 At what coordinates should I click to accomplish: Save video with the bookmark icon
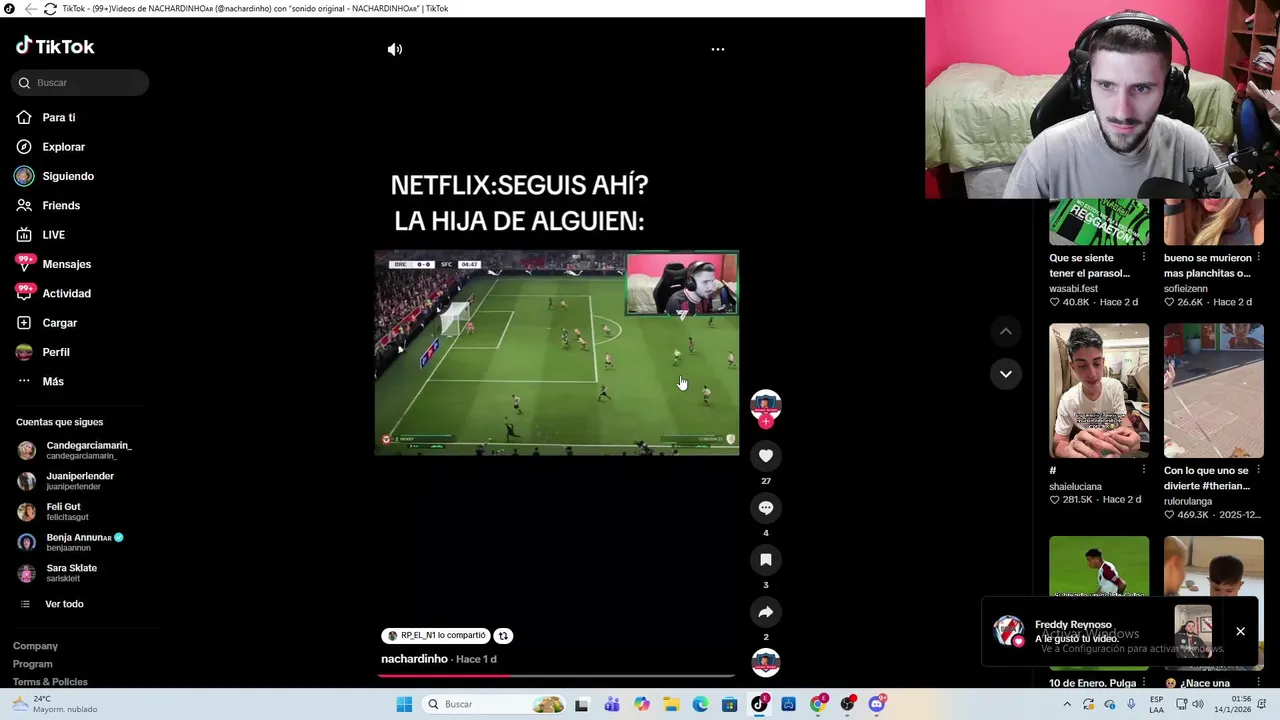(766, 560)
